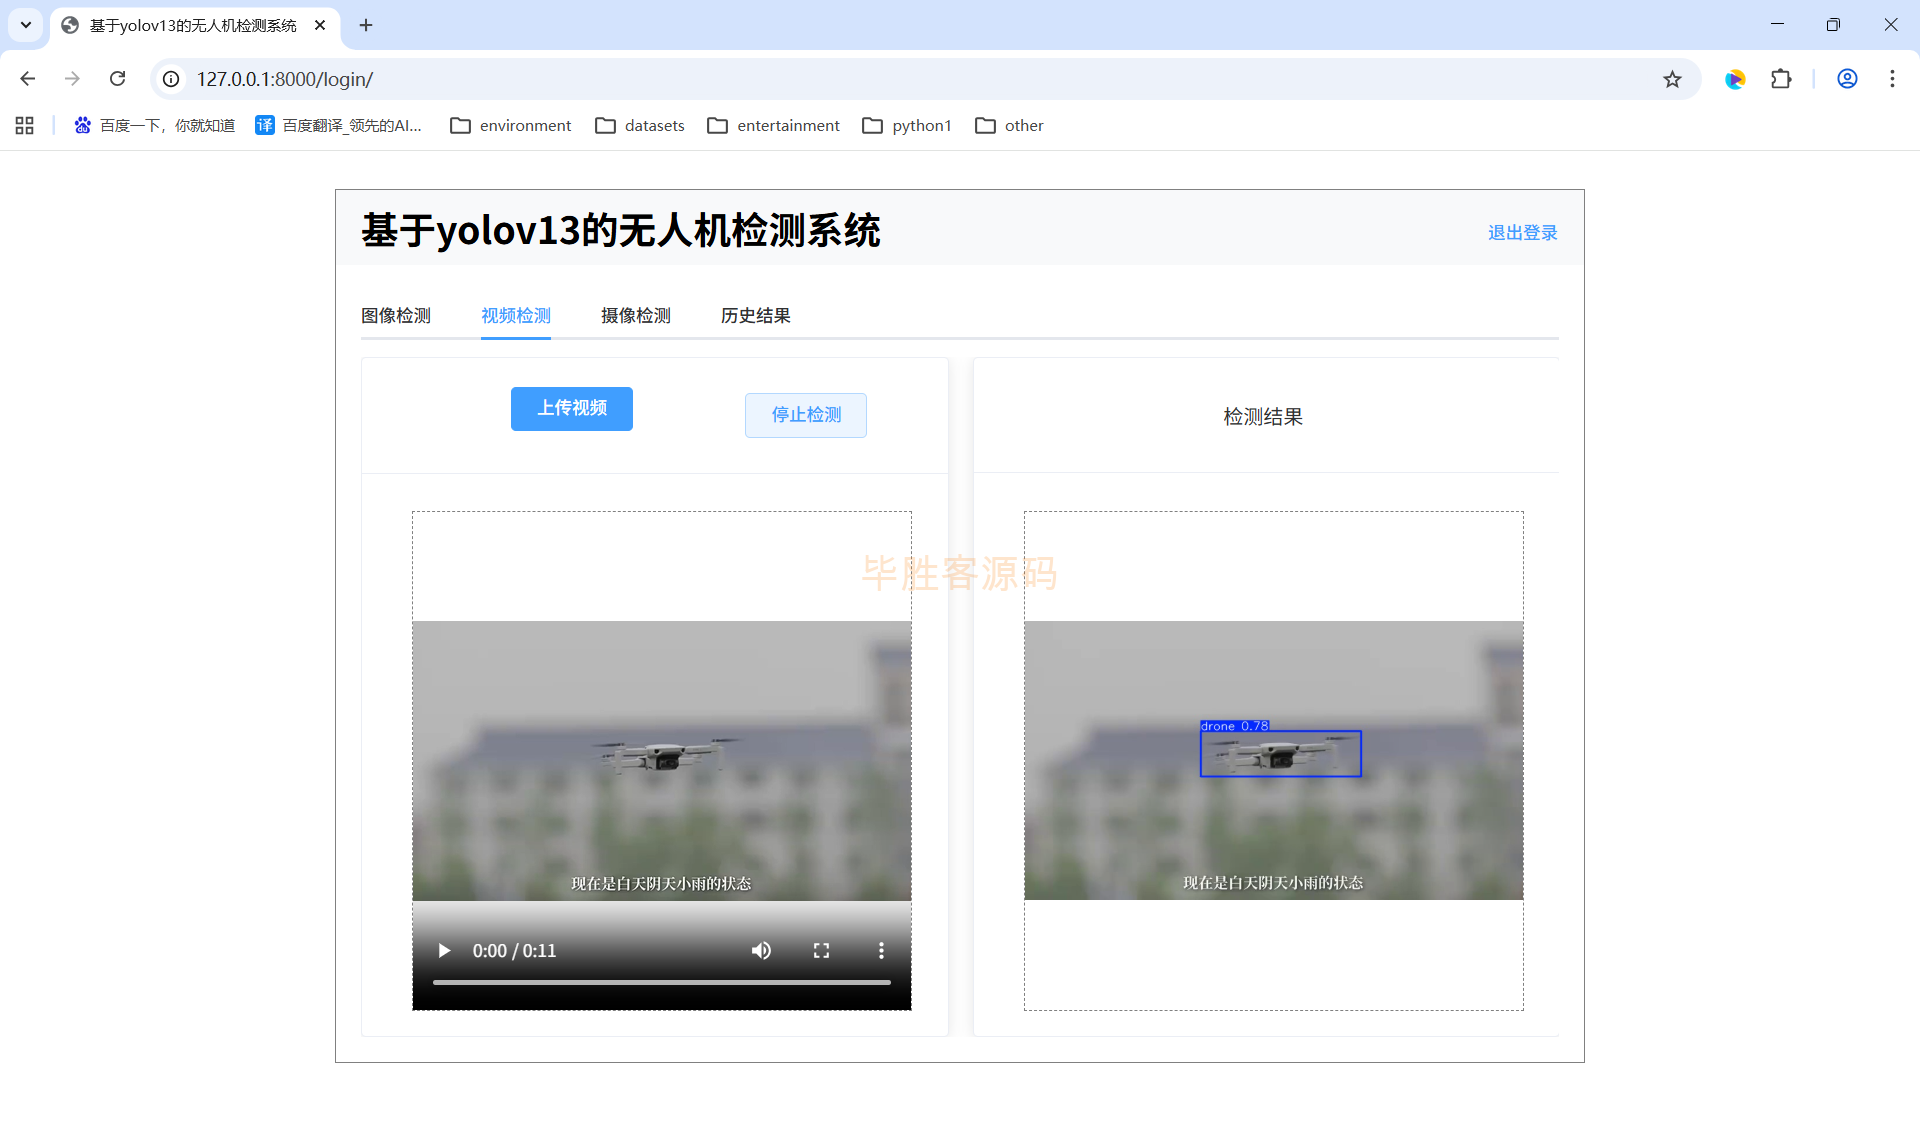Open a new browser tab
The height and width of the screenshot is (1138, 1920).
pos(366,25)
